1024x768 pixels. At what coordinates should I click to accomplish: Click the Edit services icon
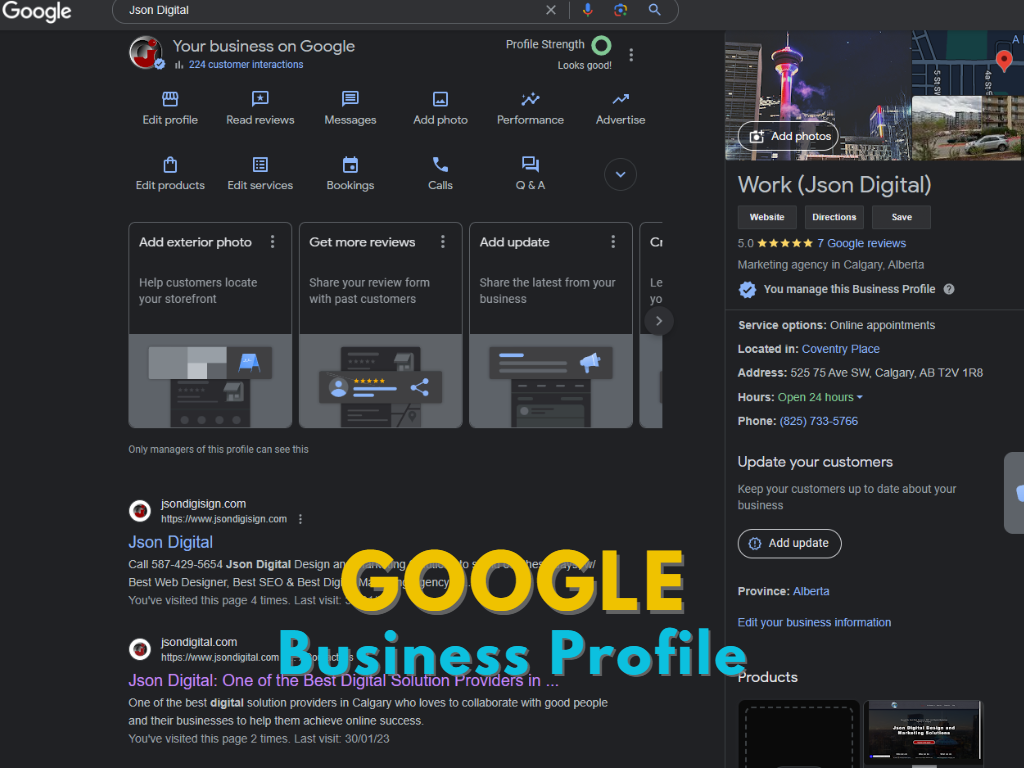pyautogui.click(x=260, y=165)
